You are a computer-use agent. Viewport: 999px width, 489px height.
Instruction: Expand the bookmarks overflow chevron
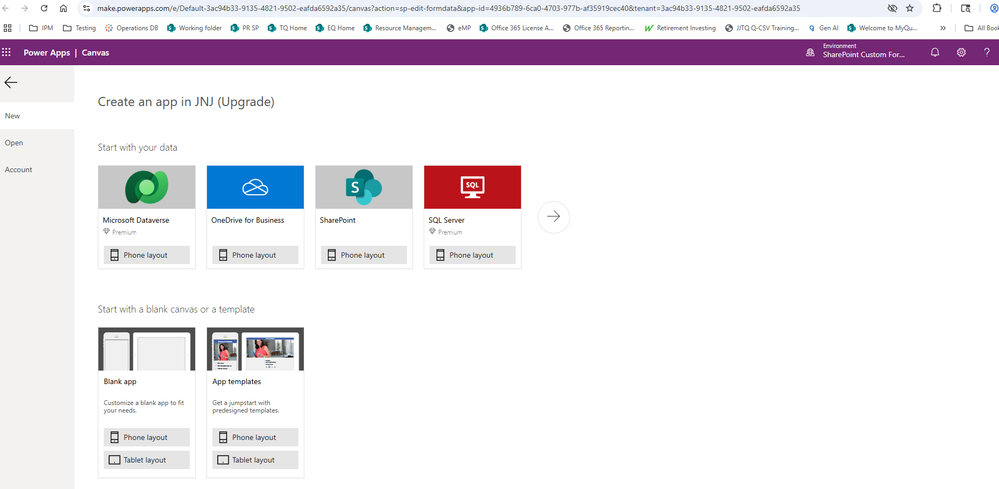[943, 28]
